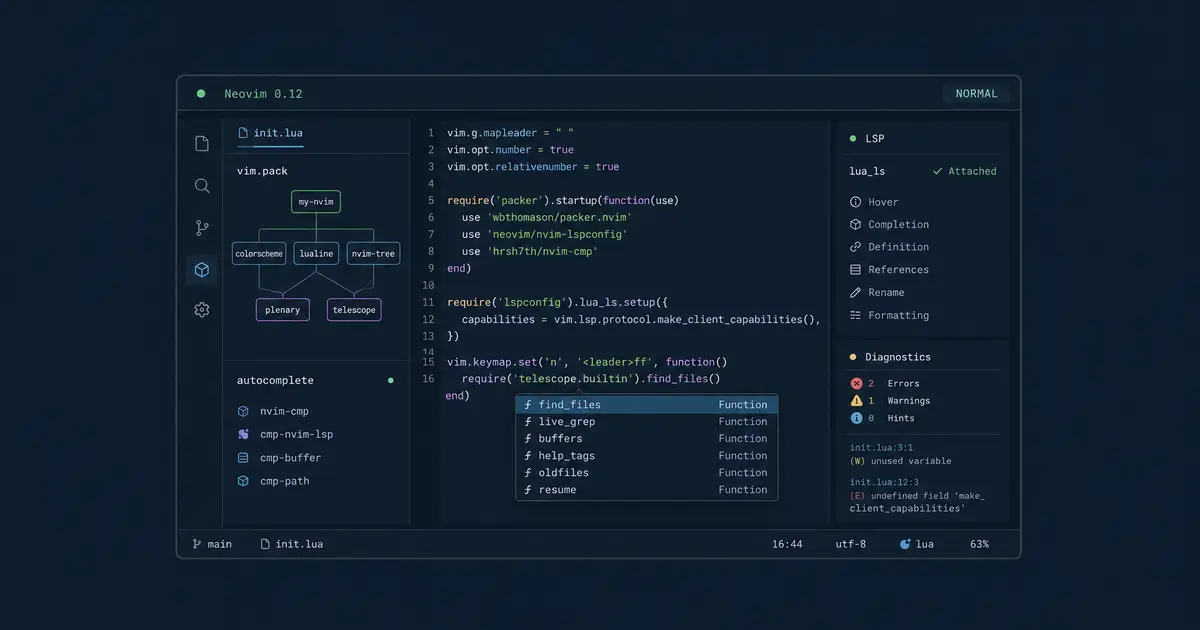1200x630 pixels.
Task: Click the file icon in status bar
Action: pyautogui.click(x=265, y=544)
